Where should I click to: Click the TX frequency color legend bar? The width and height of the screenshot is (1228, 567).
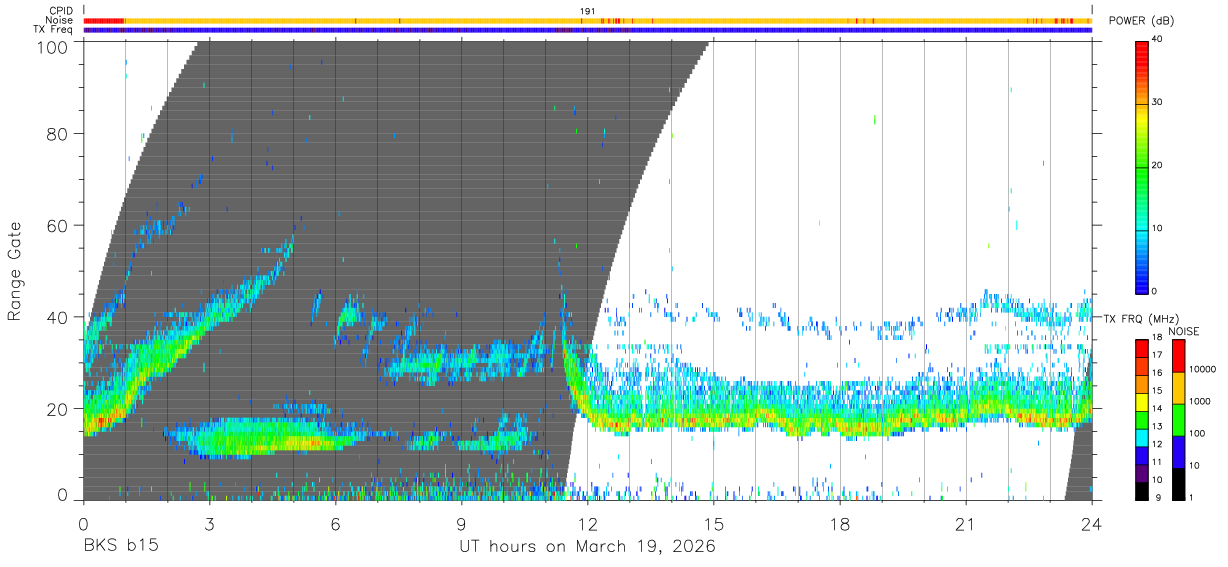pyautogui.click(x=1141, y=419)
